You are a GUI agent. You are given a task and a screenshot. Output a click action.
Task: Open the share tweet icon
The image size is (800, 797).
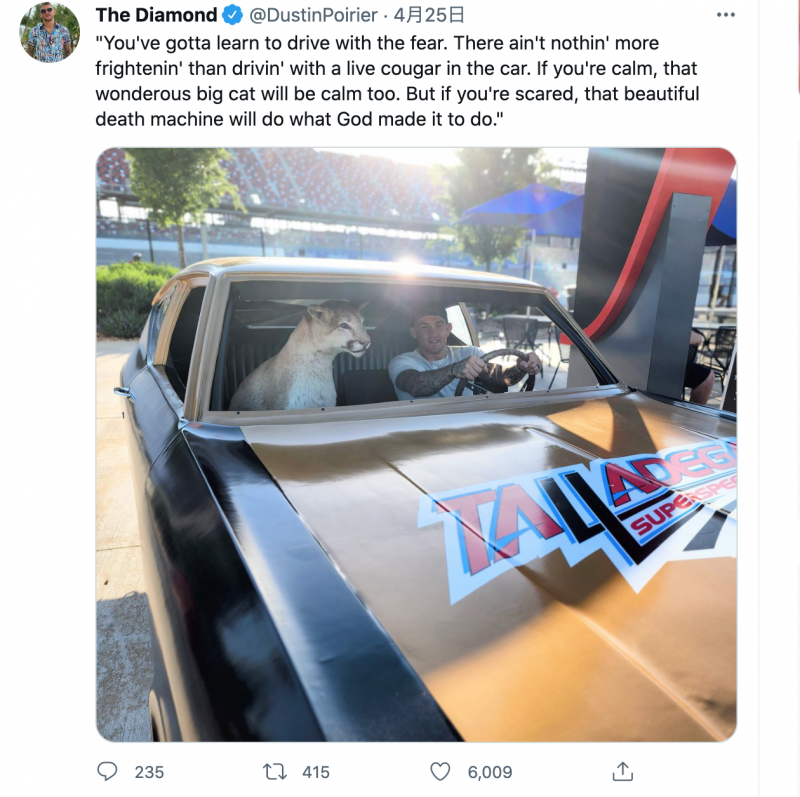(x=622, y=771)
